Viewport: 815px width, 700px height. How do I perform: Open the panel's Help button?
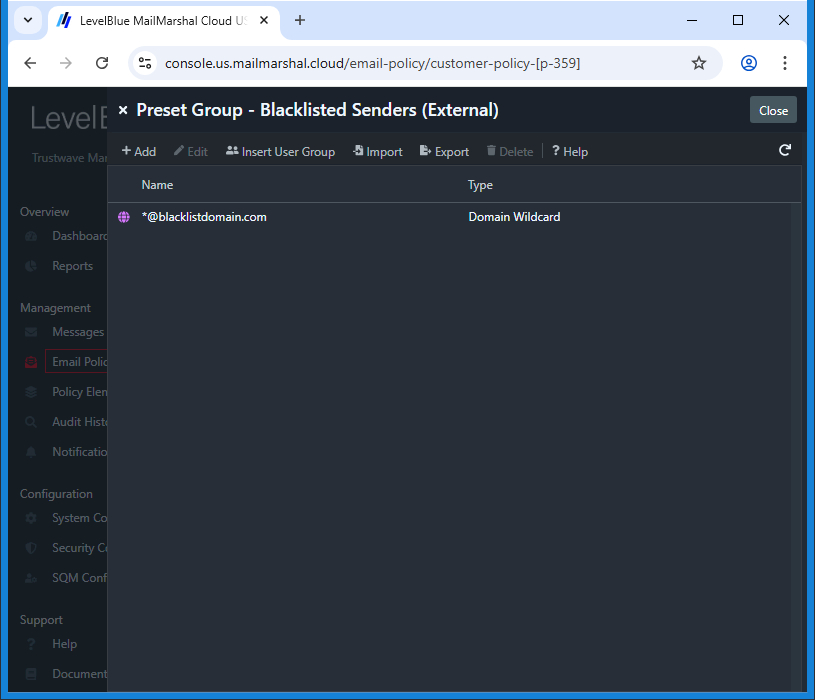tap(570, 151)
